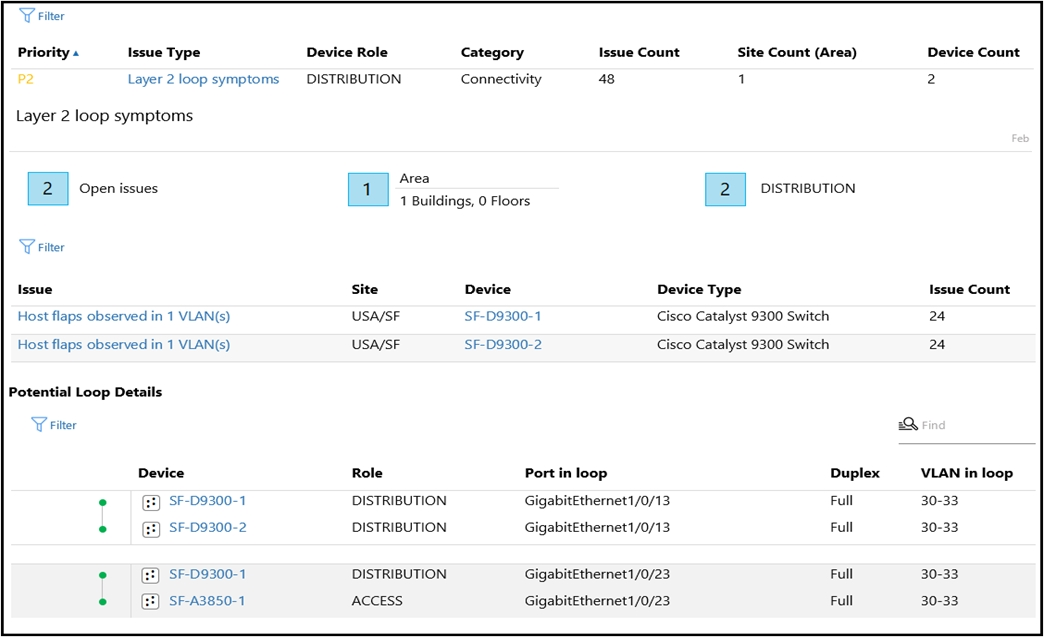Click the Issue Count column header in the top table
This screenshot has height=637, width=1044.
639,52
